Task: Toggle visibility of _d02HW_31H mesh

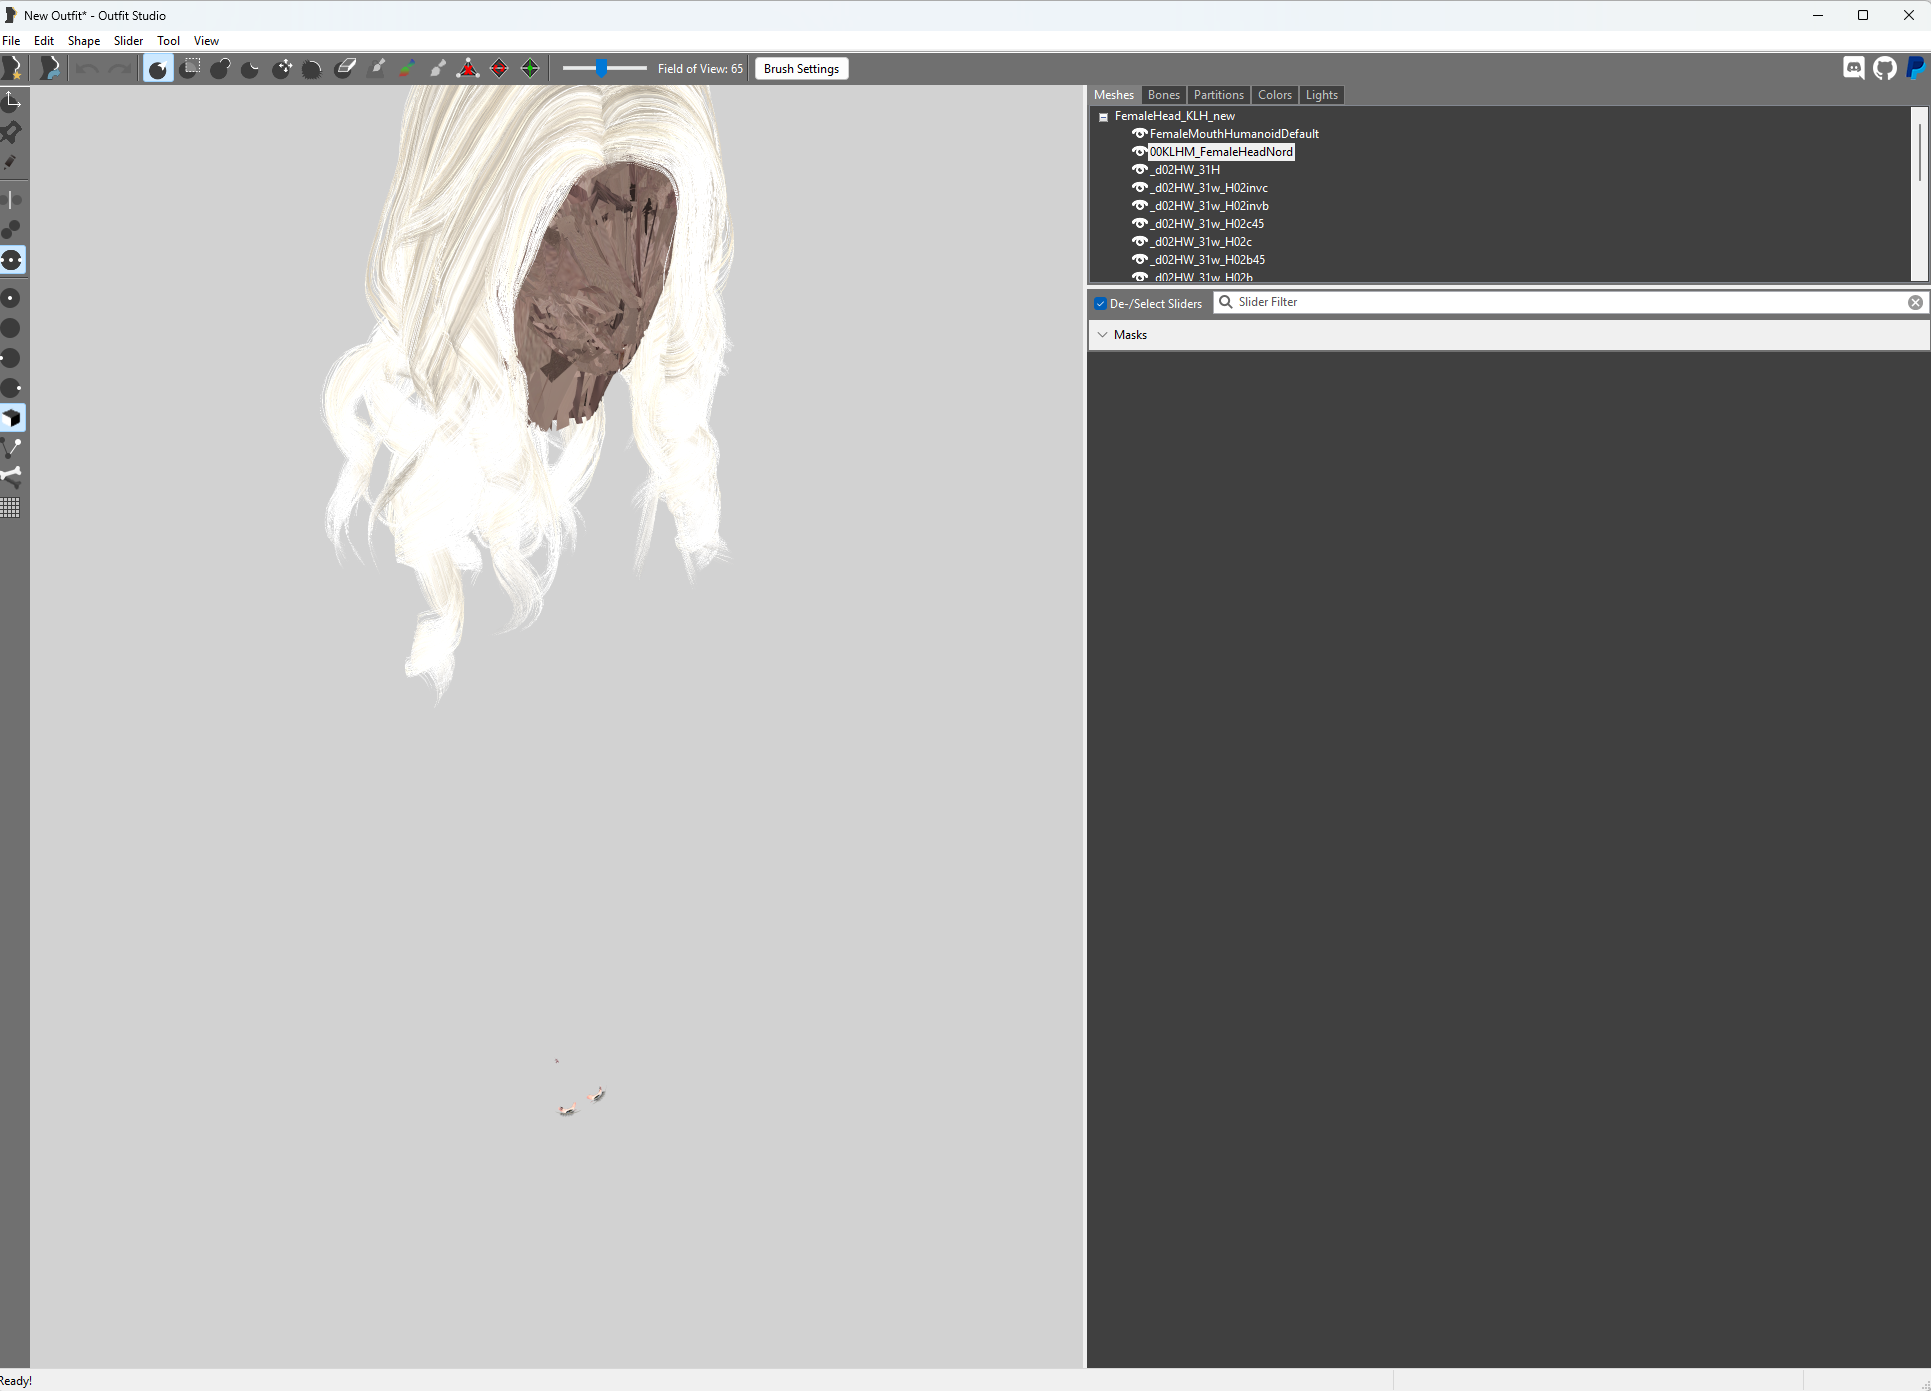Action: click(1139, 170)
